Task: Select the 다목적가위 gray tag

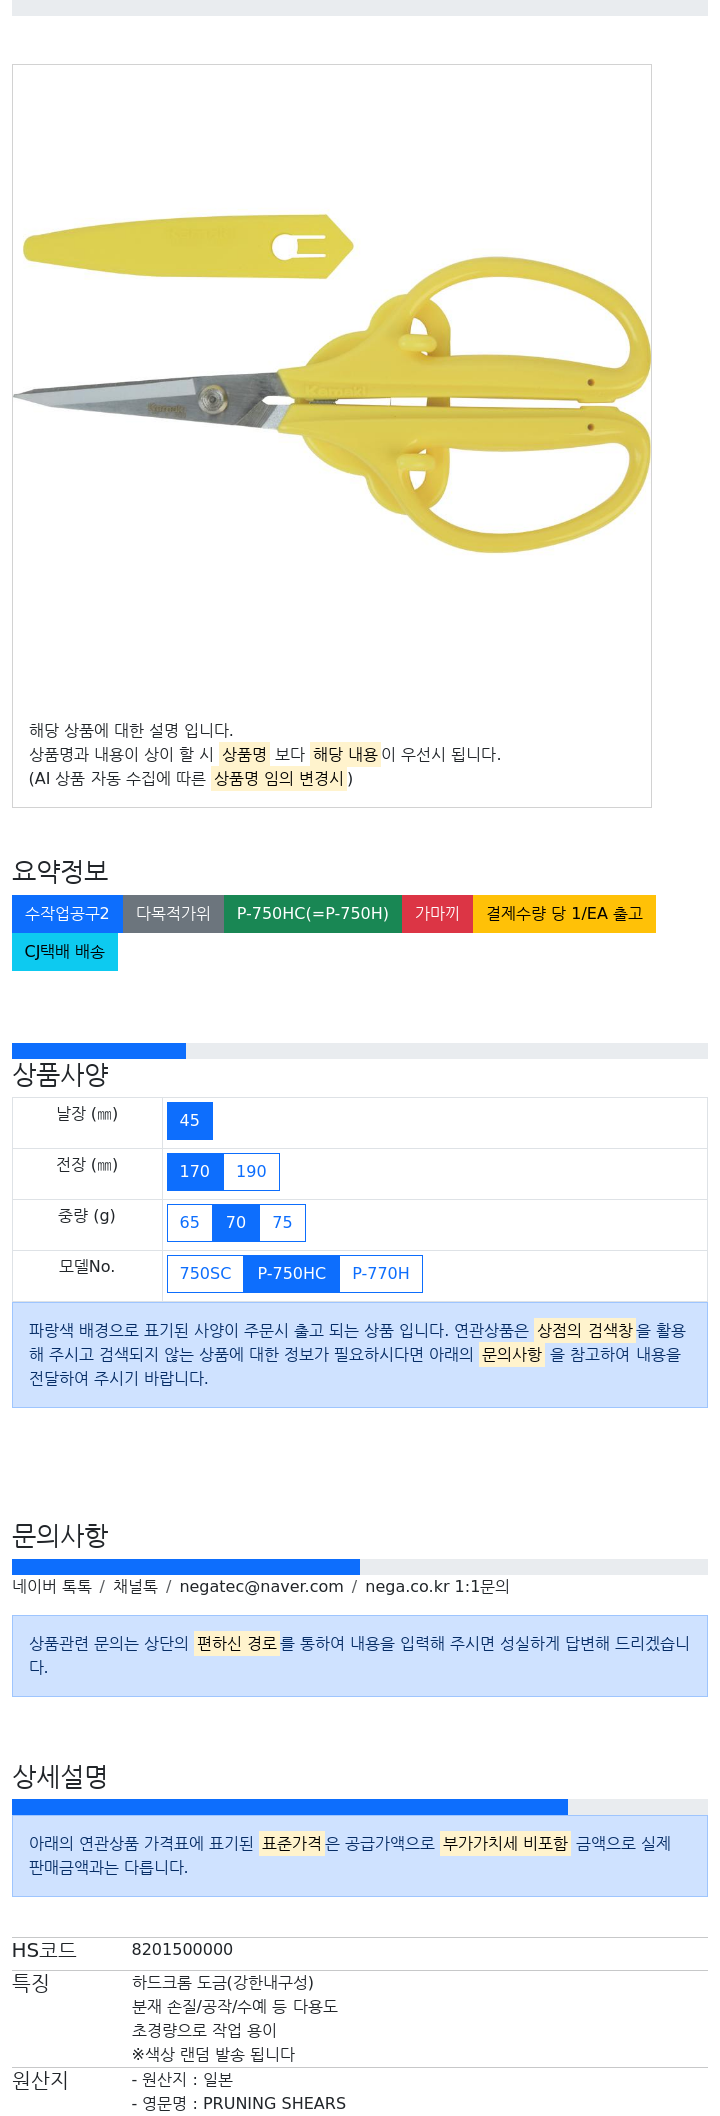Action: coord(173,914)
